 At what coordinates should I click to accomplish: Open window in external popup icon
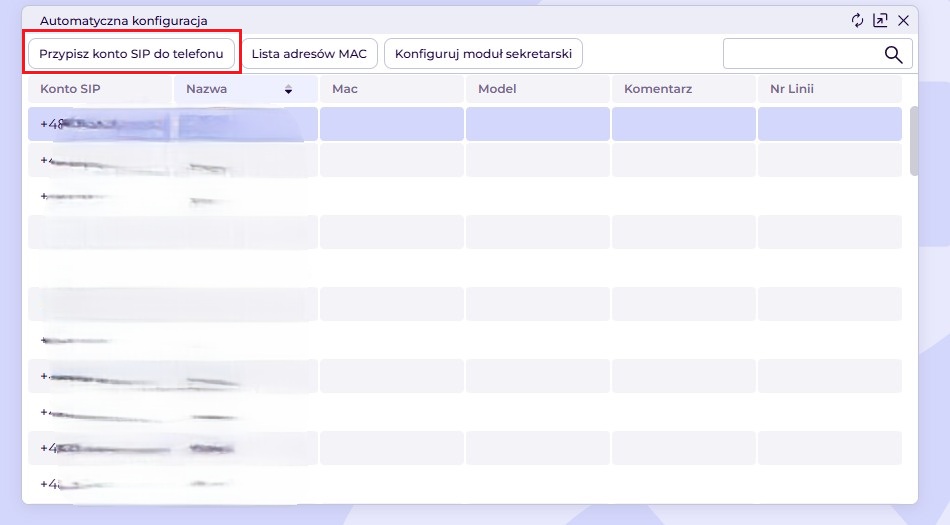(x=880, y=21)
